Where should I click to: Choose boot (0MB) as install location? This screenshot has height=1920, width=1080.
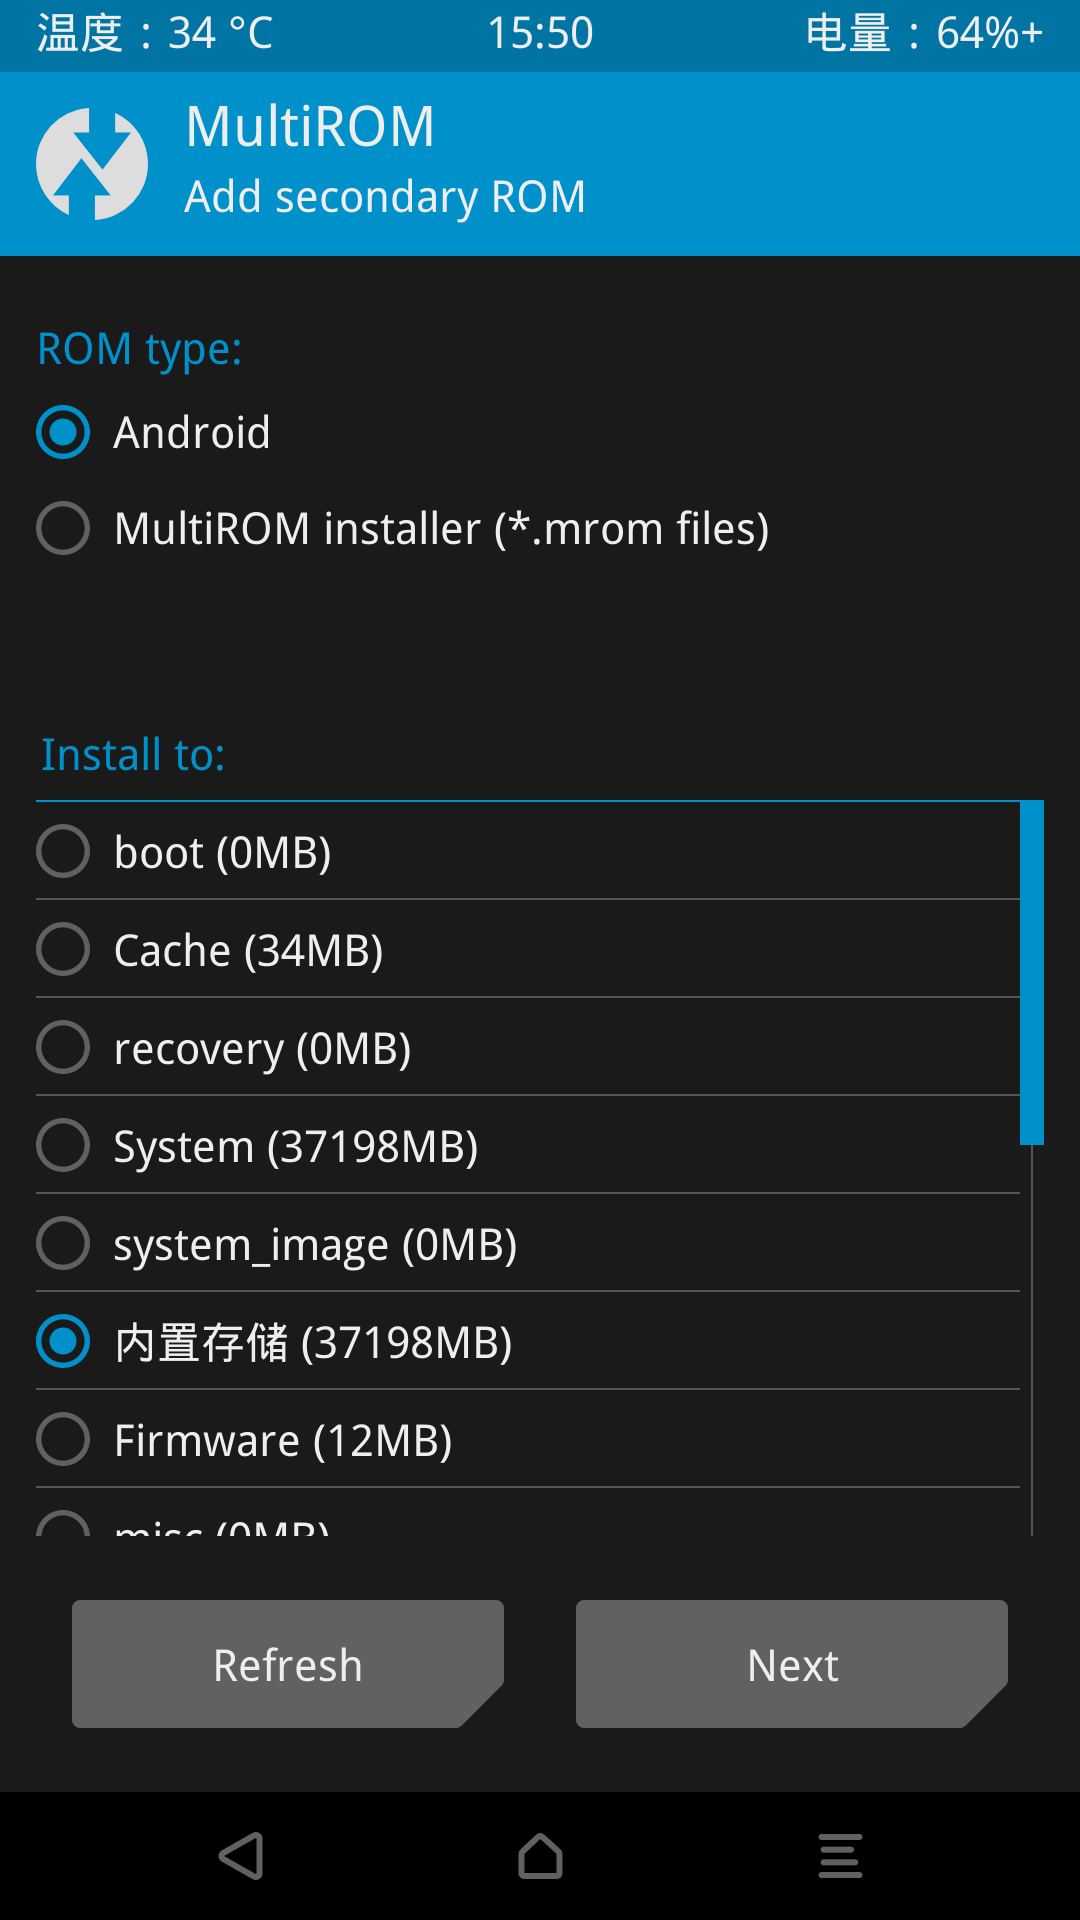pyautogui.click(x=528, y=852)
